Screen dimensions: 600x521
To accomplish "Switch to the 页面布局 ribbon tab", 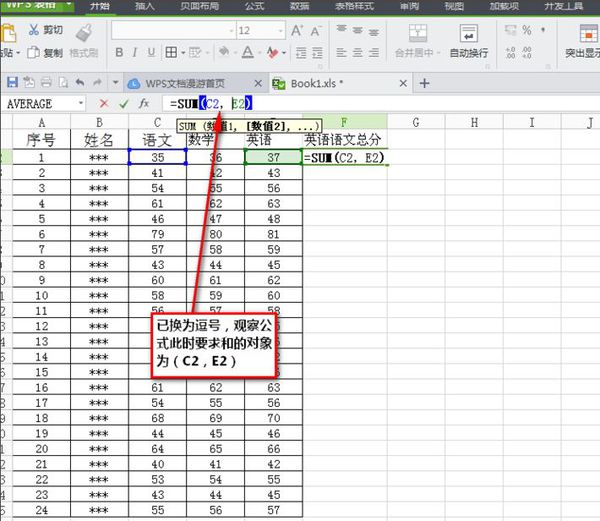I will (x=199, y=6).
